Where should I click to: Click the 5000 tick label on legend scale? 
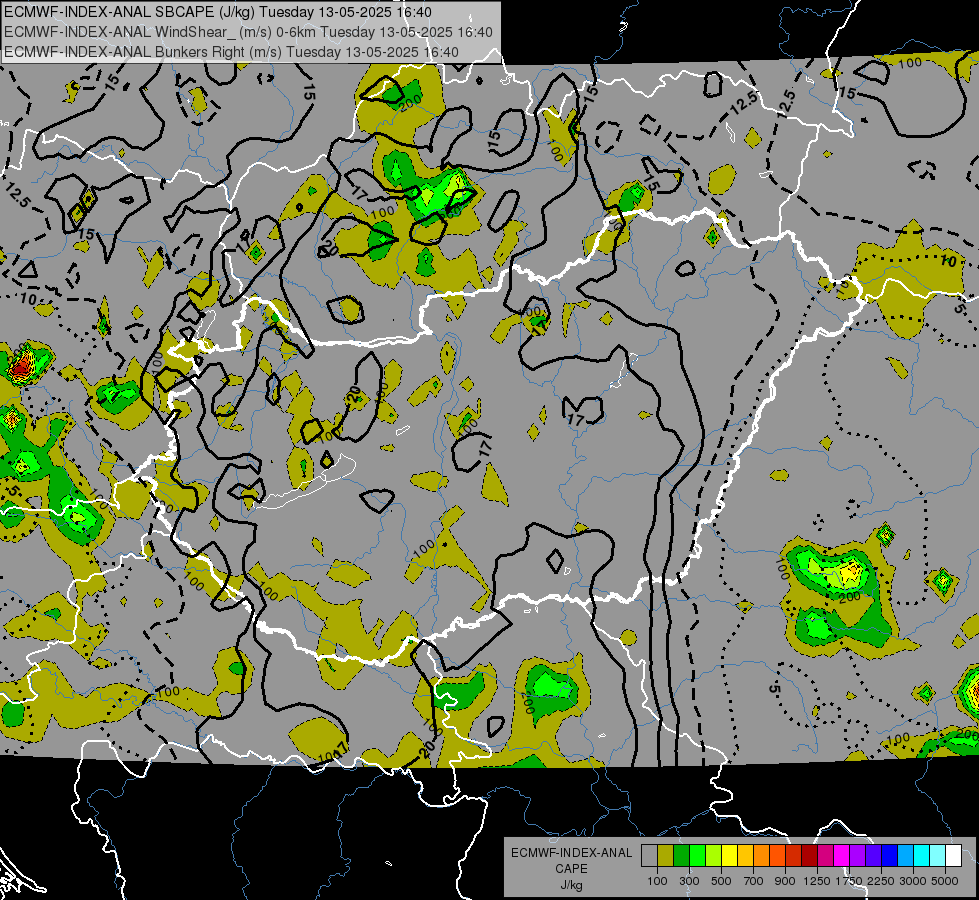point(945,881)
